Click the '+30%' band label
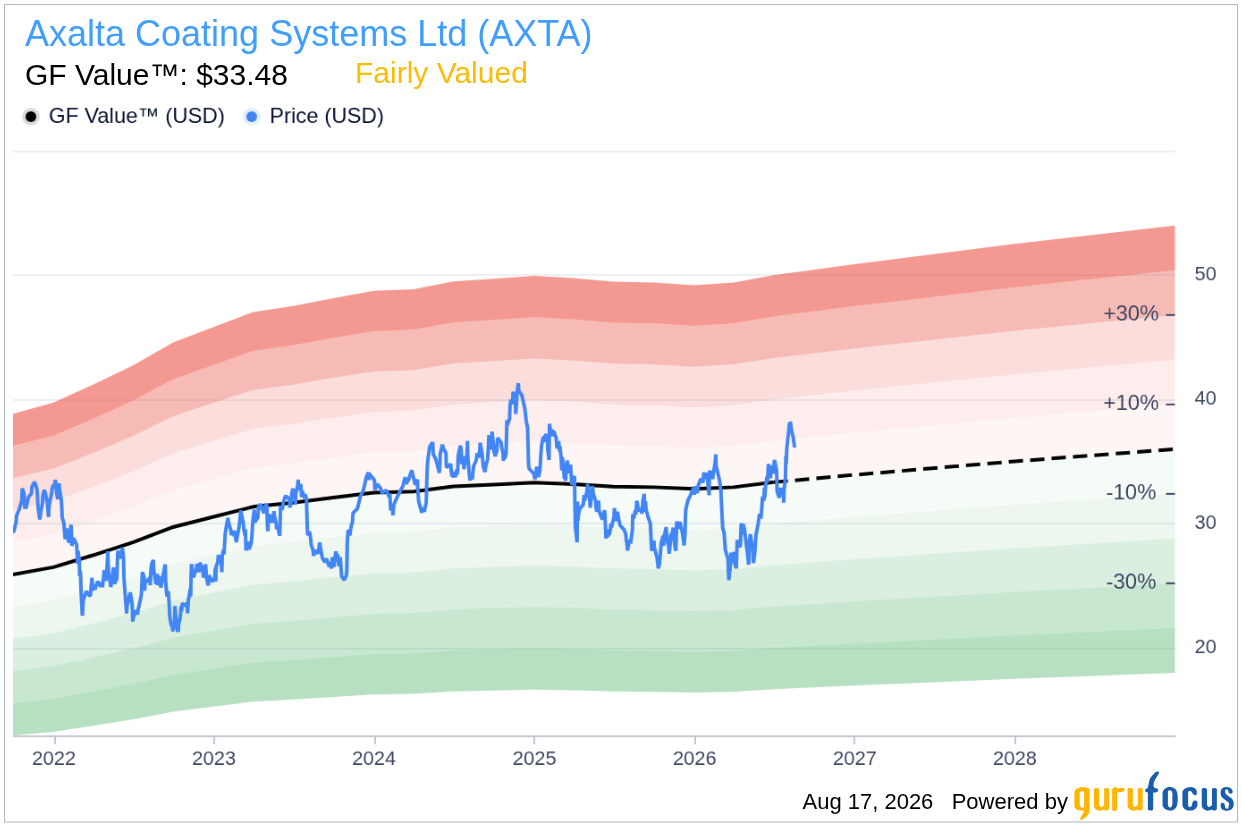The height and width of the screenshot is (826, 1242). [1131, 314]
